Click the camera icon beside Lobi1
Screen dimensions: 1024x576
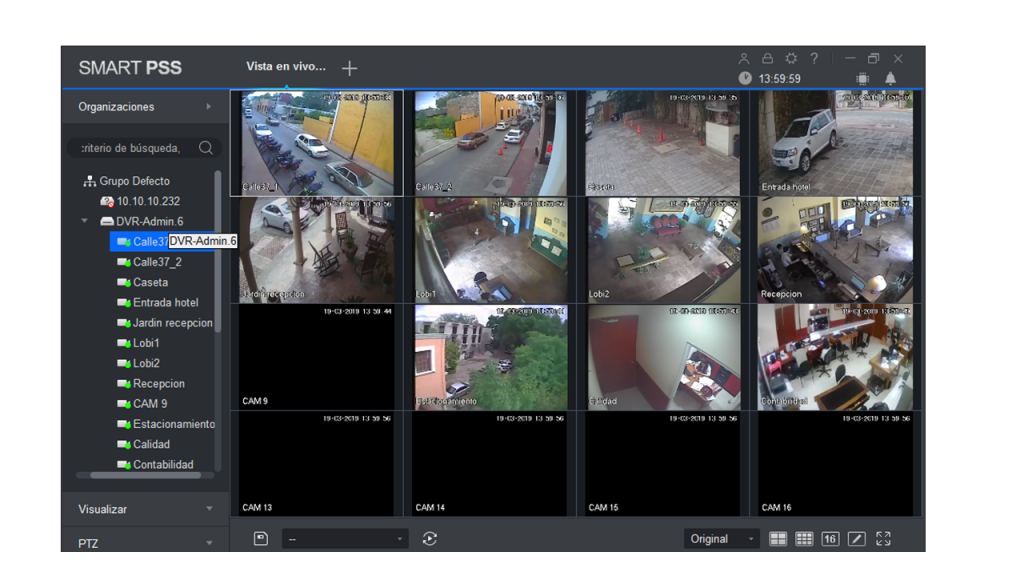pyautogui.click(x=123, y=343)
